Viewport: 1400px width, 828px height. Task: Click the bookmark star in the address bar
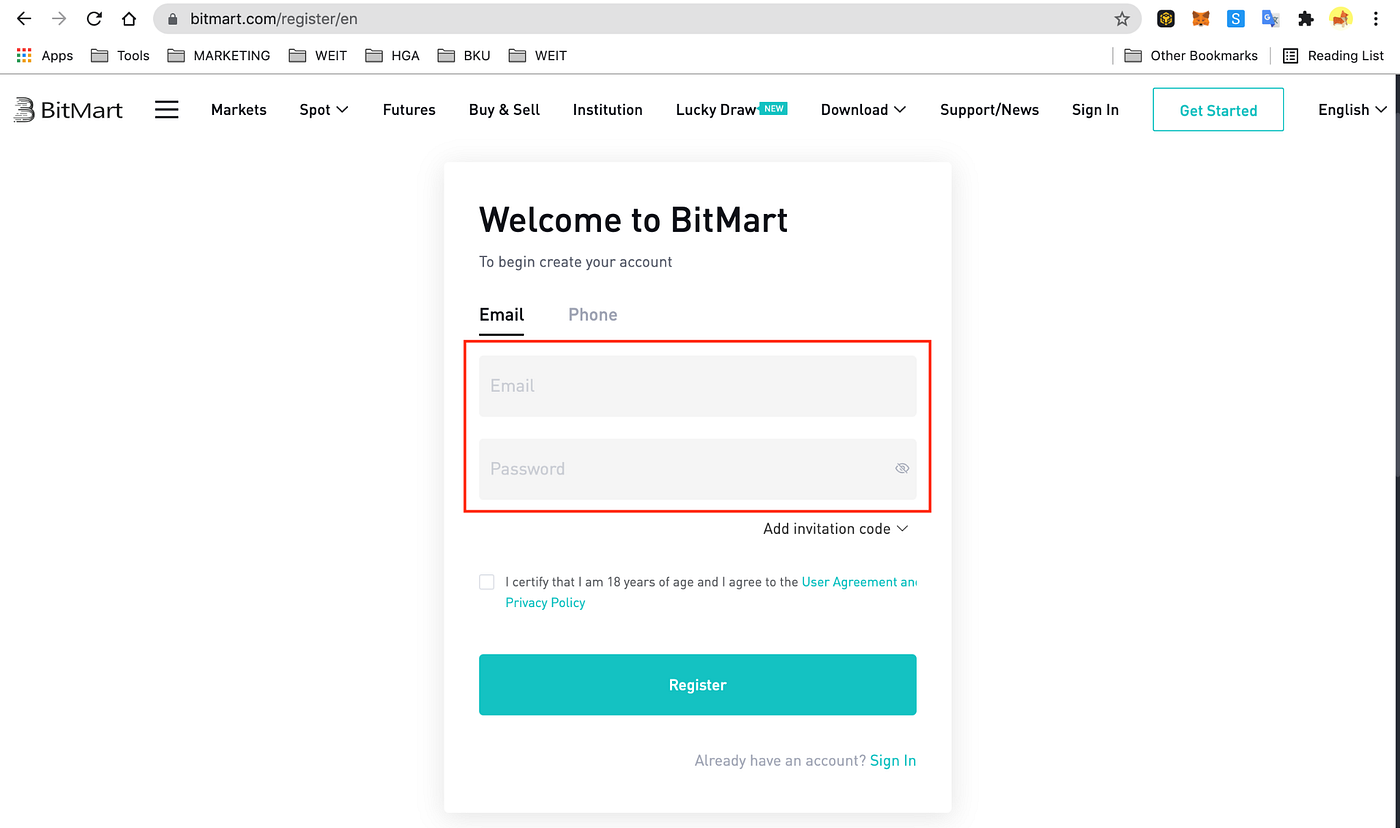pyautogui.click(x=1122, y=18)
